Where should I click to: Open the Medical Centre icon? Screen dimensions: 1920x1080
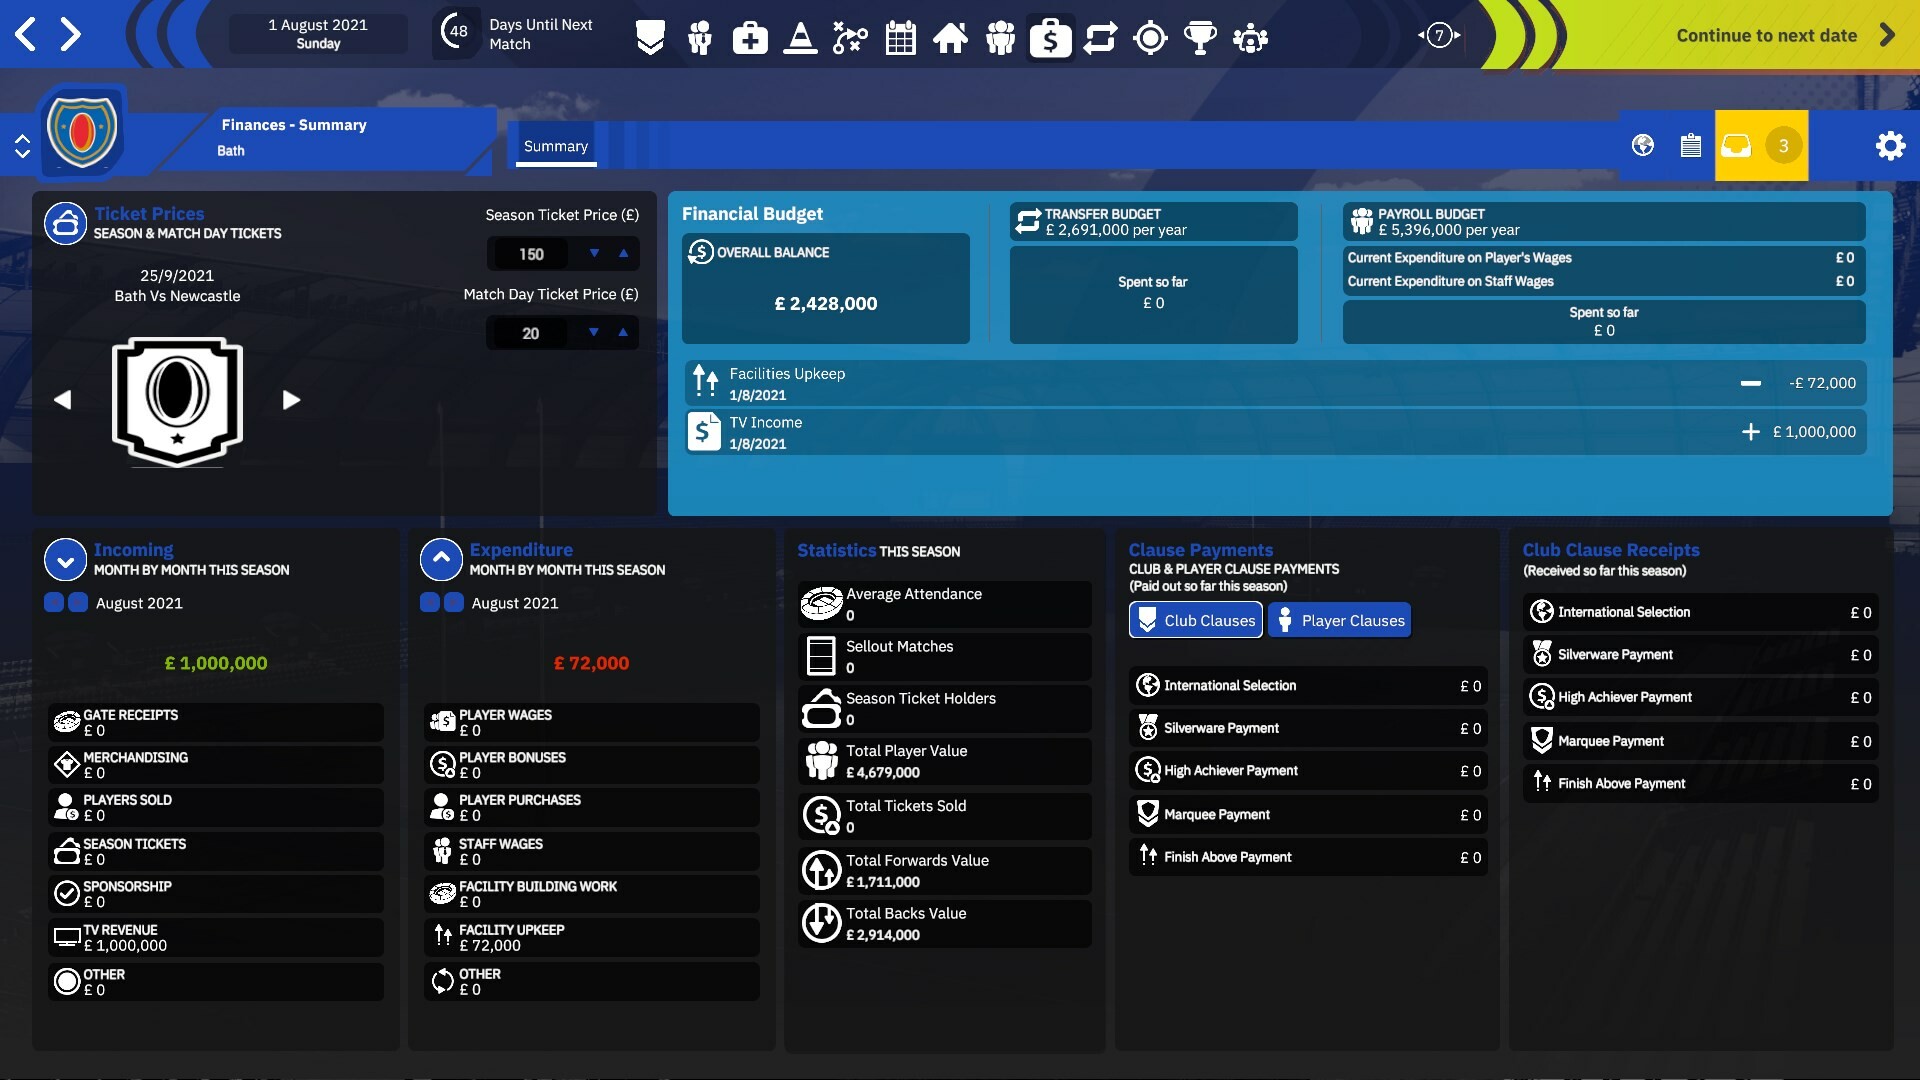750,38
